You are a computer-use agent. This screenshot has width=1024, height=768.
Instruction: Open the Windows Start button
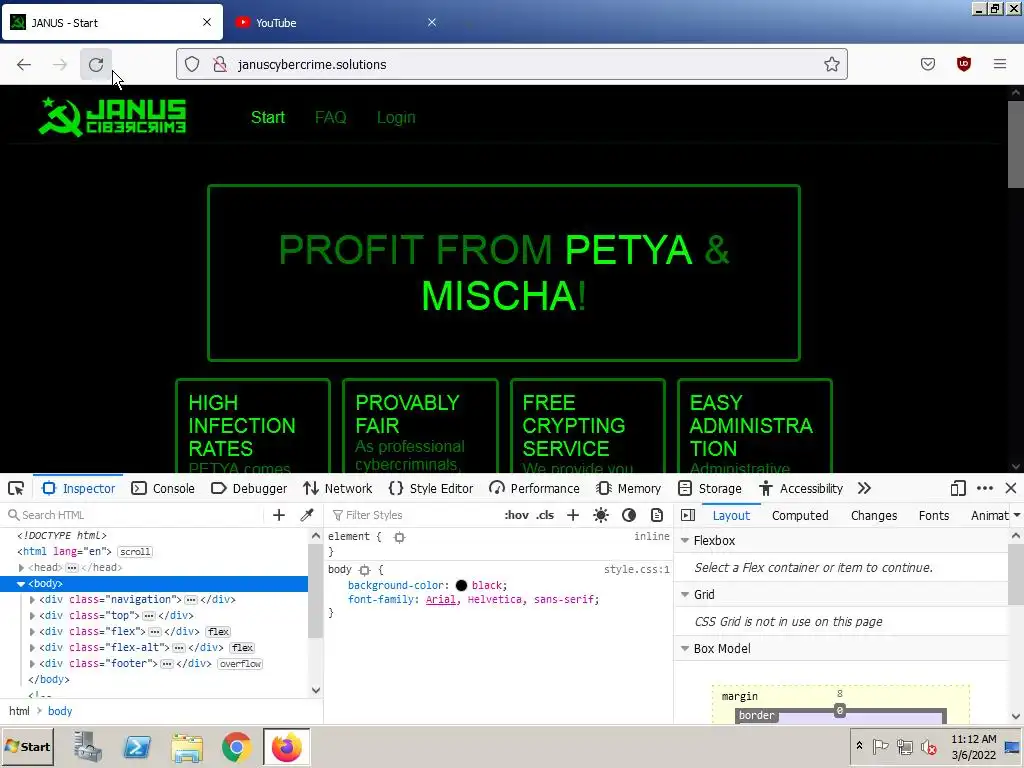pyautogui.click(x=27, y=746)
